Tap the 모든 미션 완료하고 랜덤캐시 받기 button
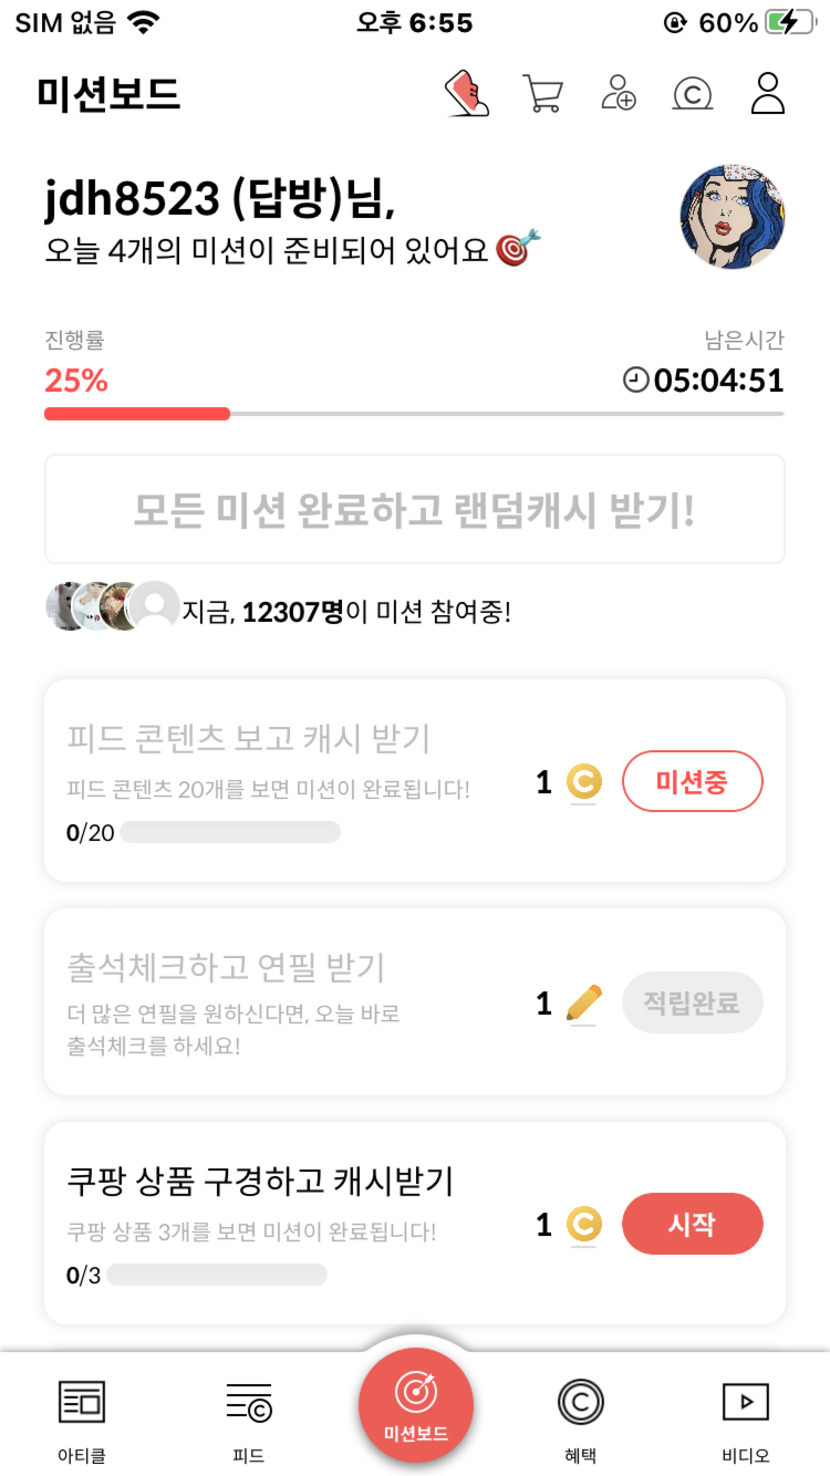 [414, 510]
